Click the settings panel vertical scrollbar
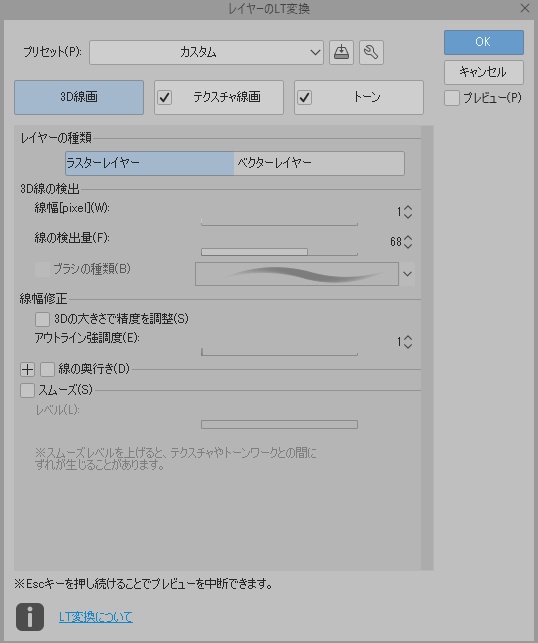The width and height of the screenshot is (538, 643). click(427, 348)
